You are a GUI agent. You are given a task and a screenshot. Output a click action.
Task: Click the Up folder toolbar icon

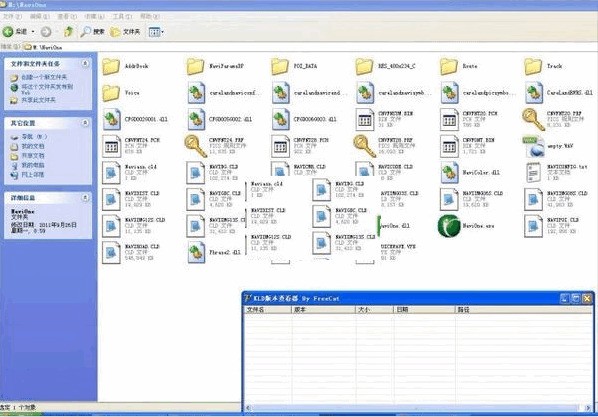(x=69, y=32)
